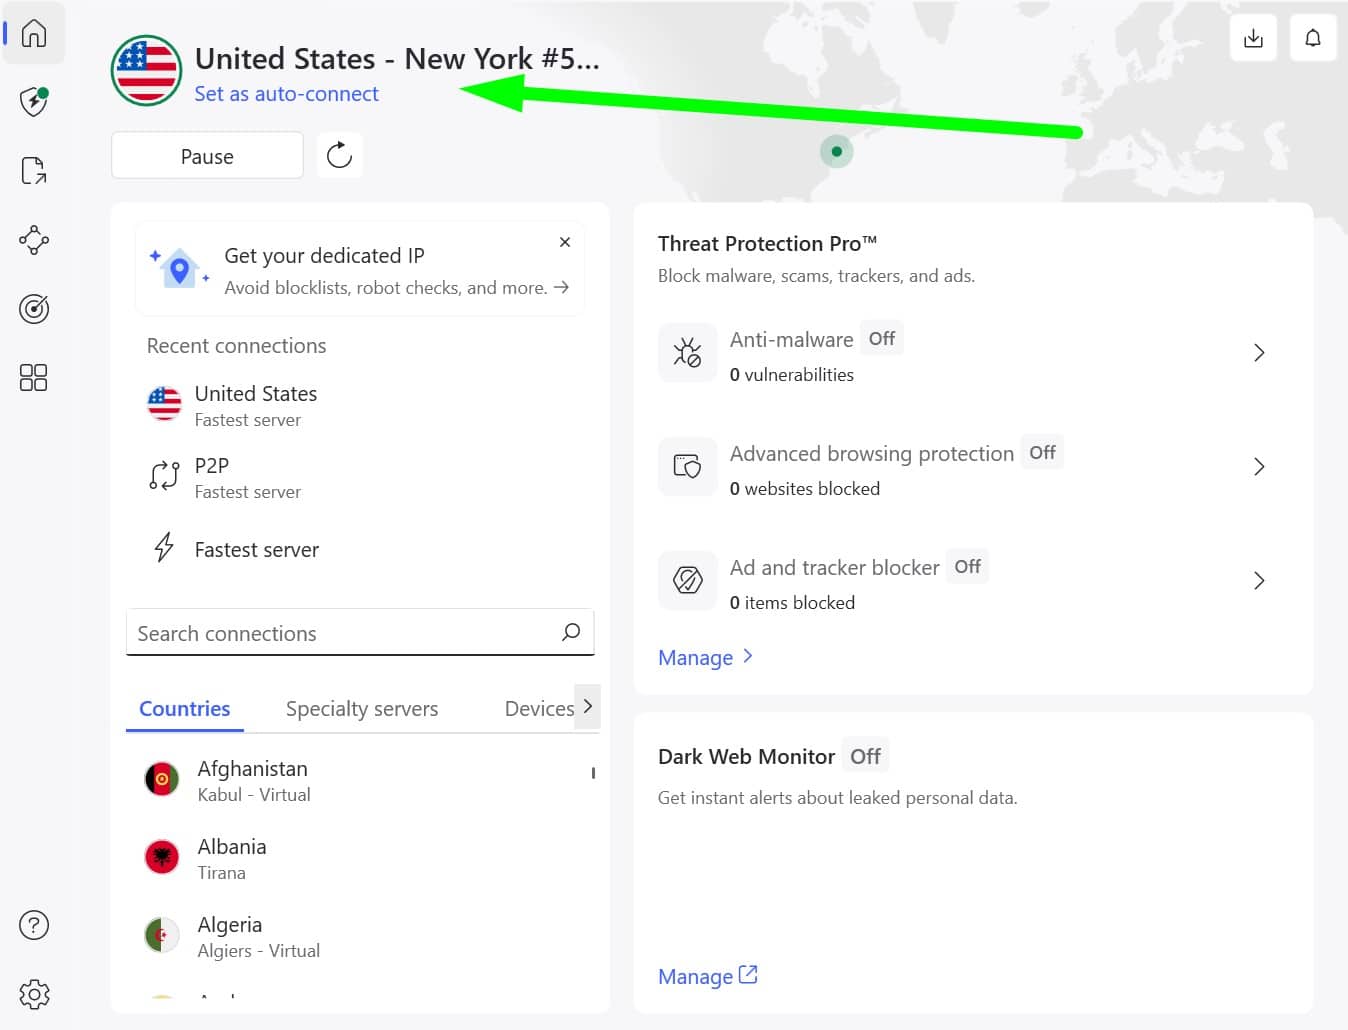Pause the VPN connection
The image size is (1348, 1030).
click(x=207, y=156)
